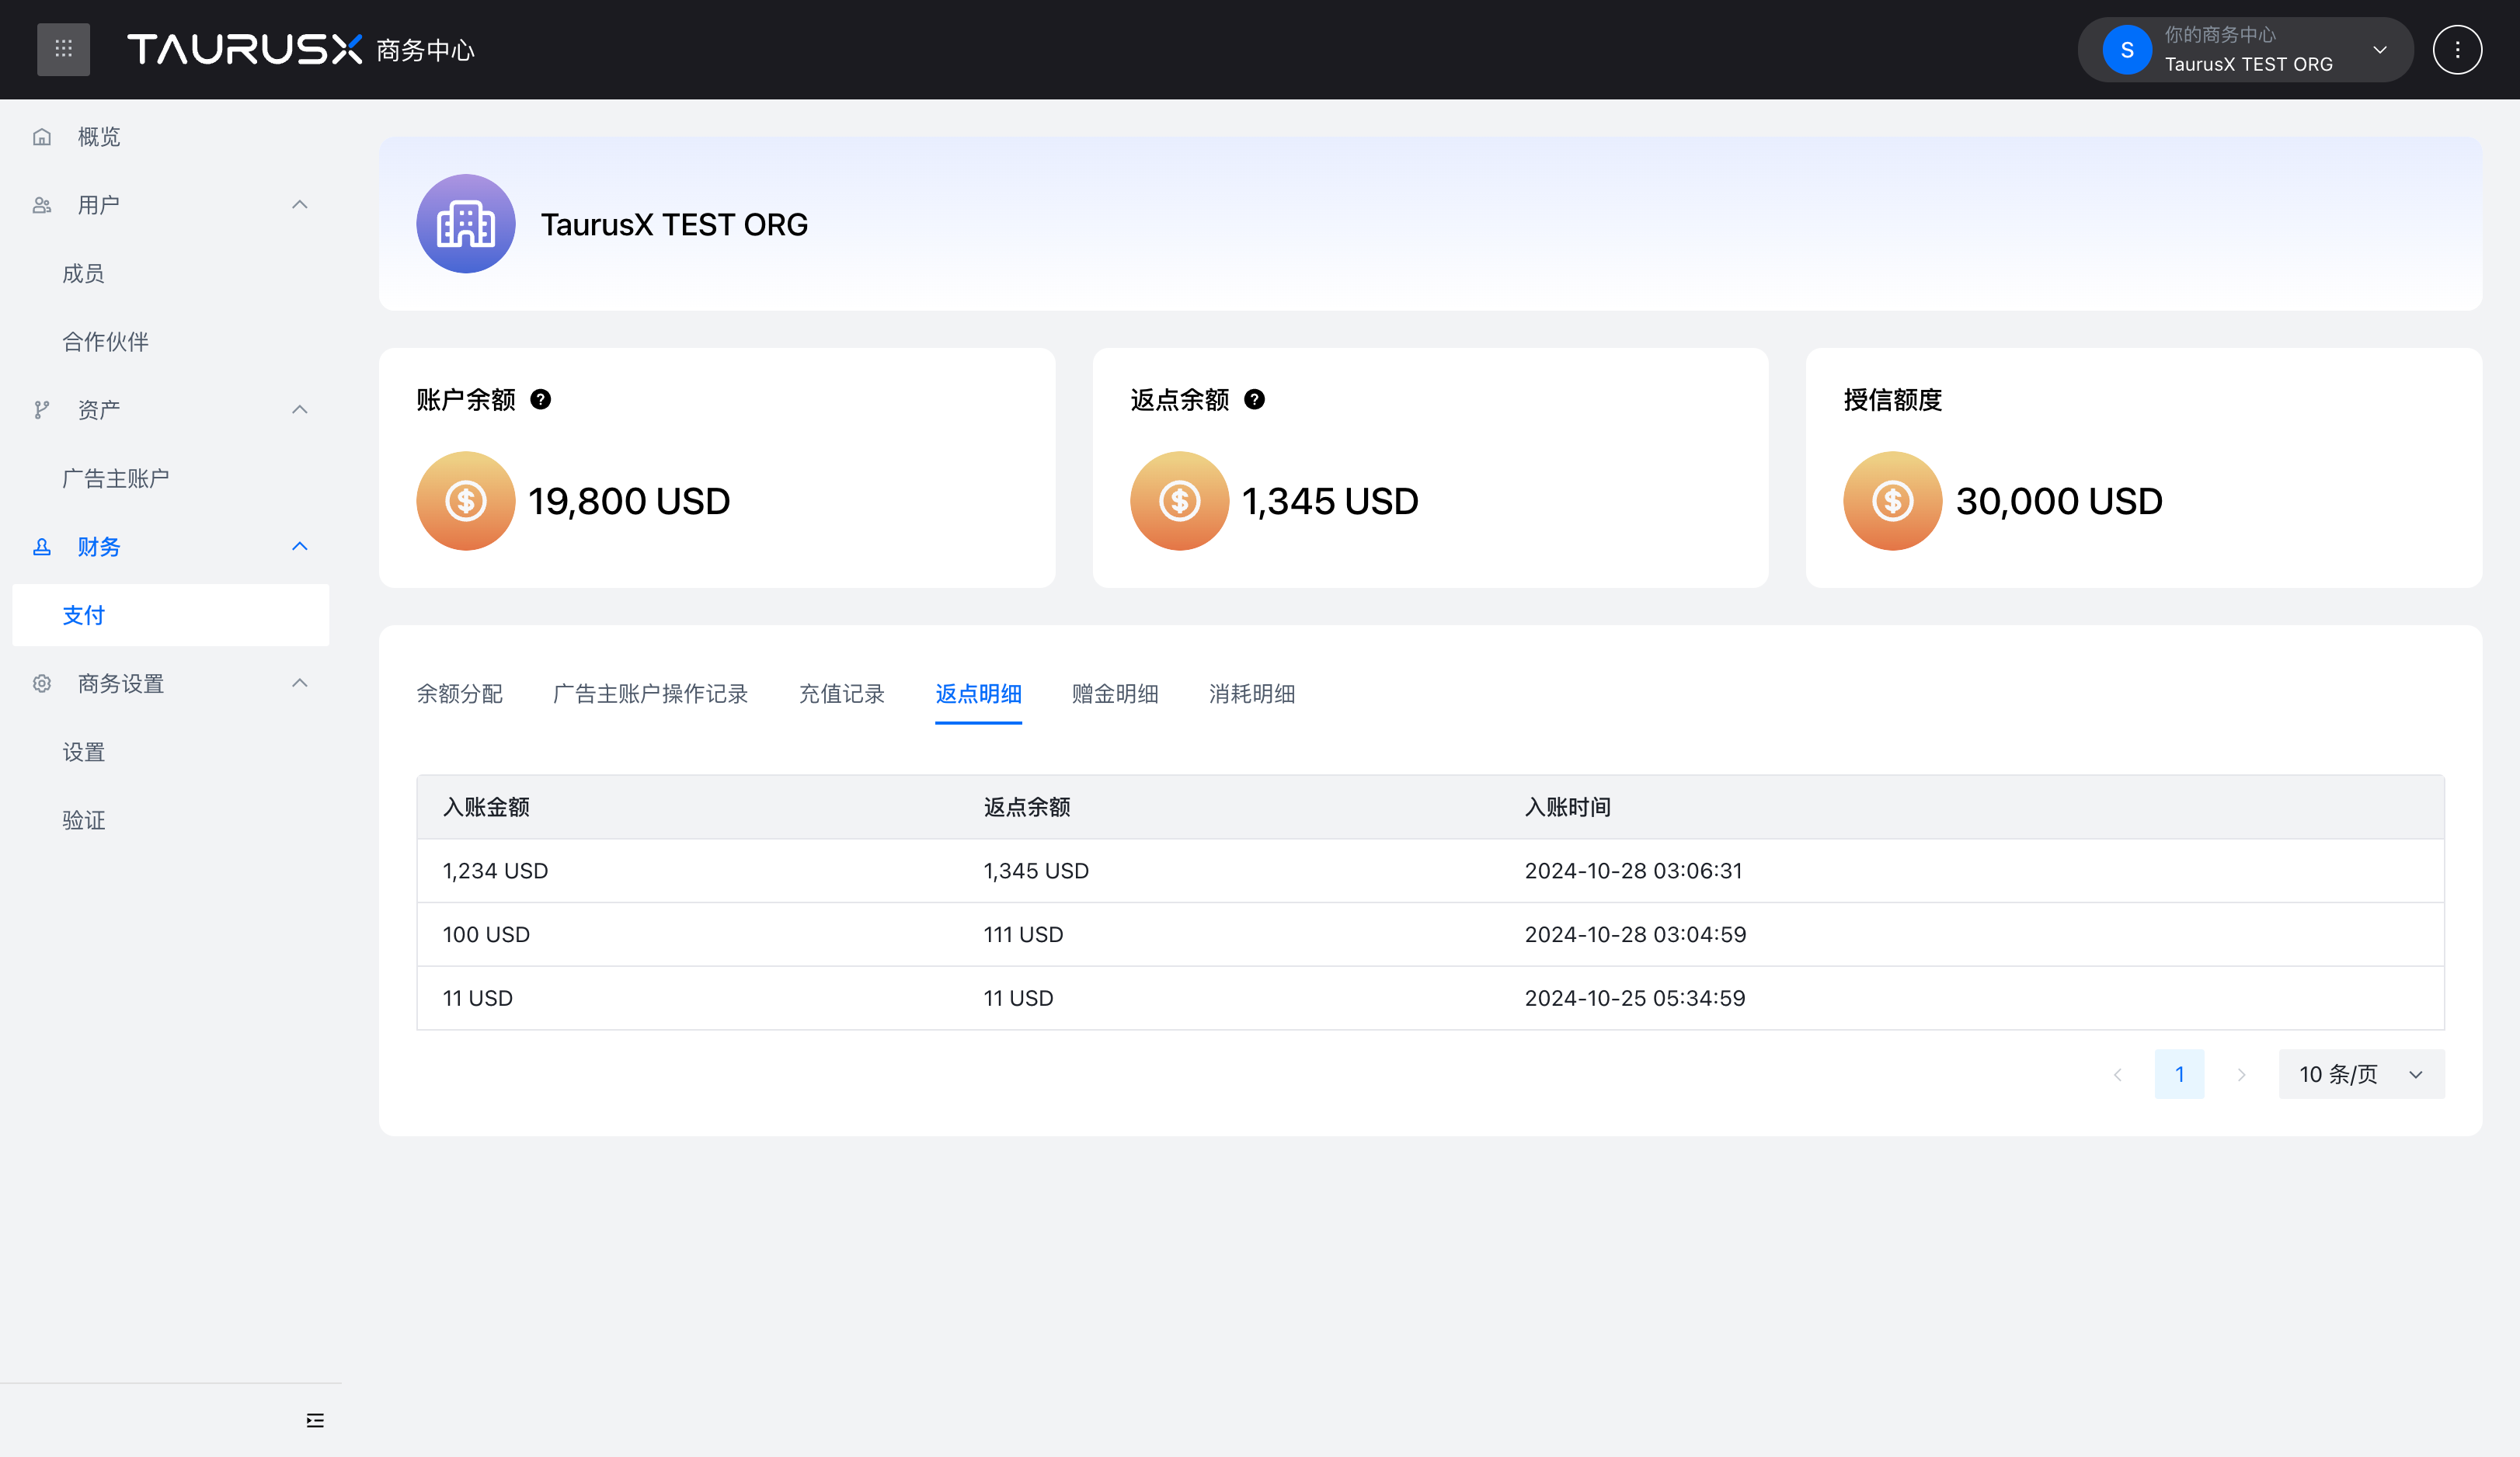The image size is (2520, 1457).
Task: Click the 2024-10-28 03:04:59 timestamp
Action: click(x=1635, y=935)
